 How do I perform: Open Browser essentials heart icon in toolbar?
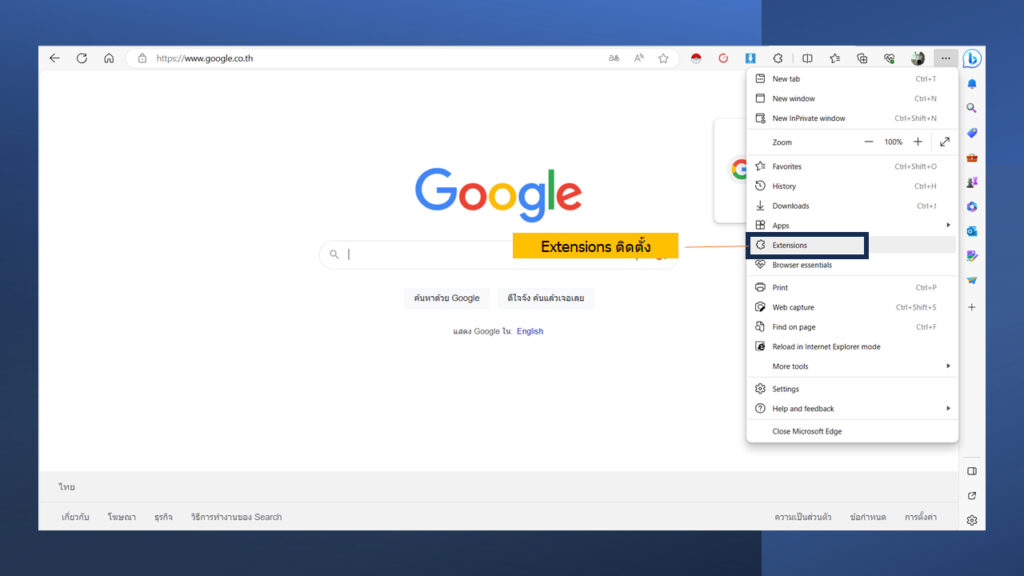889,58
